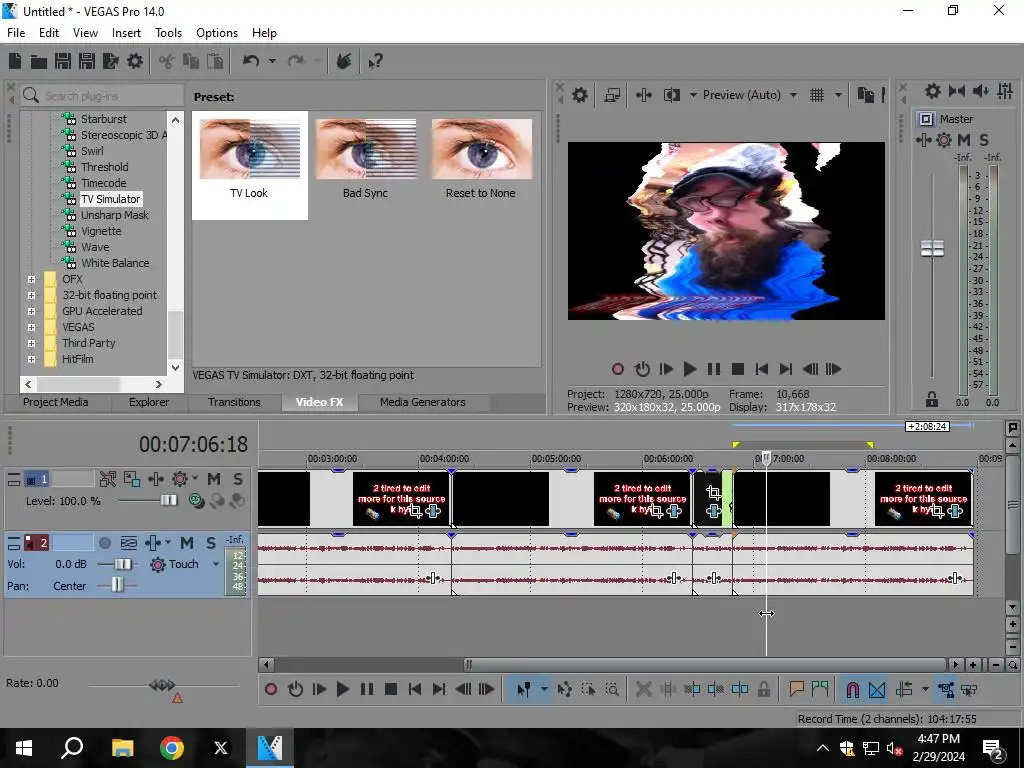Switch to Media Generators tab
Screen dimensions: 1024x768
pyautogui.click(x=423, y=402)
